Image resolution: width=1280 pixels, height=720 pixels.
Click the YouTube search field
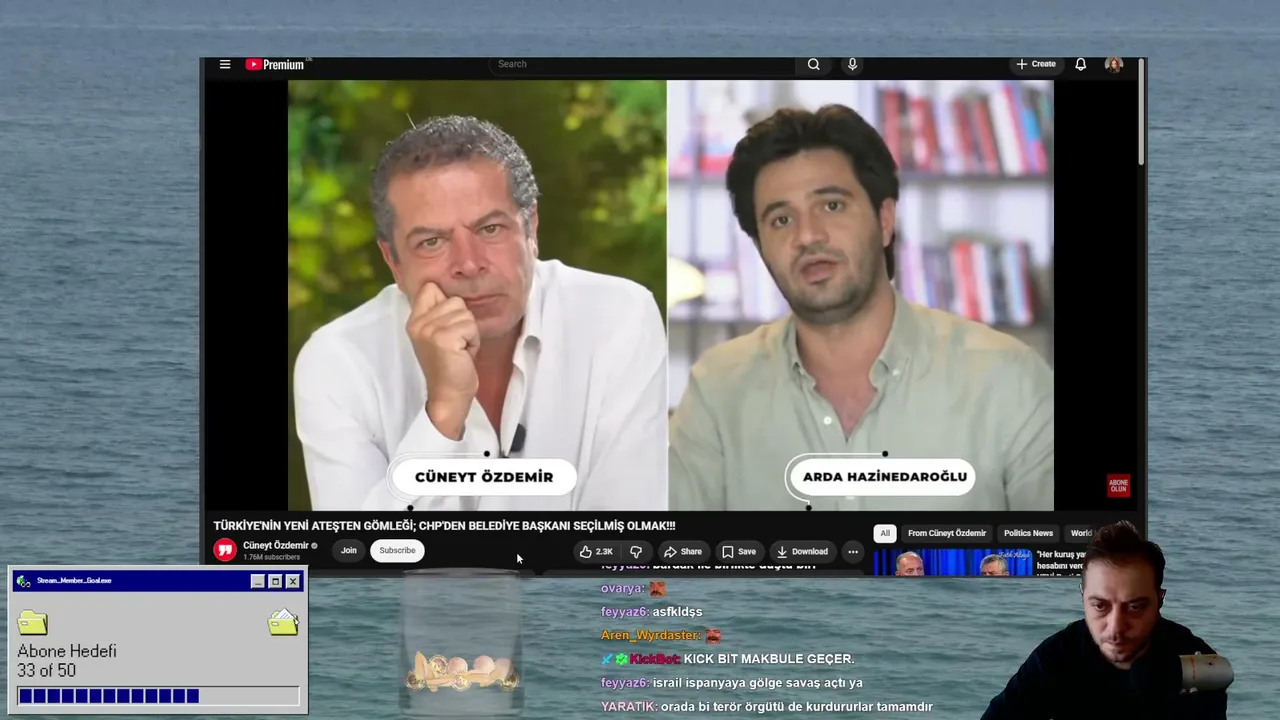click(642, 64)
